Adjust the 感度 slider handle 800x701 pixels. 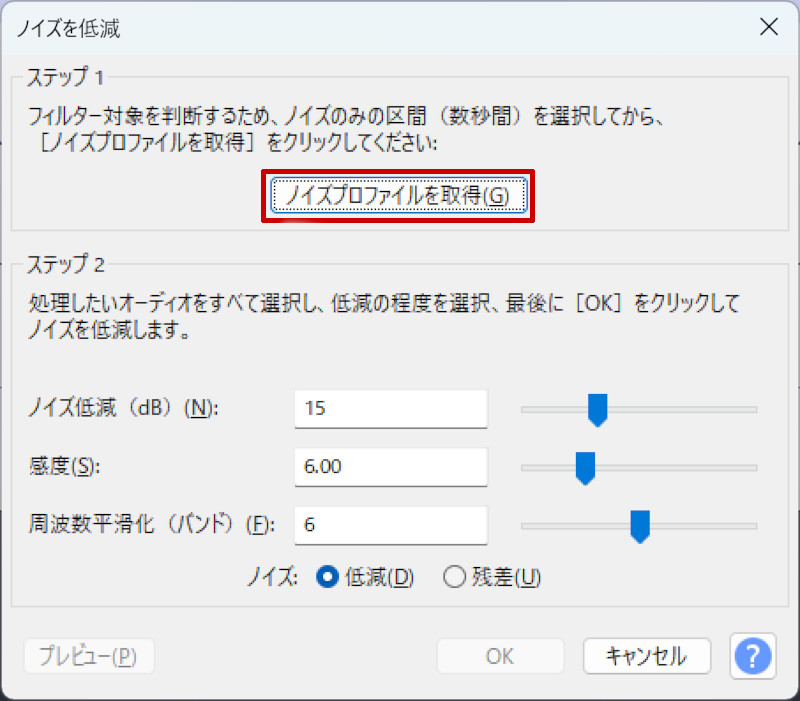tap(584, 468)
